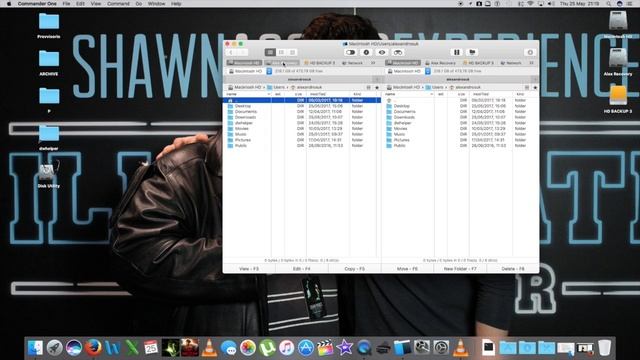Select Public folder in right panel
This screenshot has height=360, width=640.
(x=460, y=146)
